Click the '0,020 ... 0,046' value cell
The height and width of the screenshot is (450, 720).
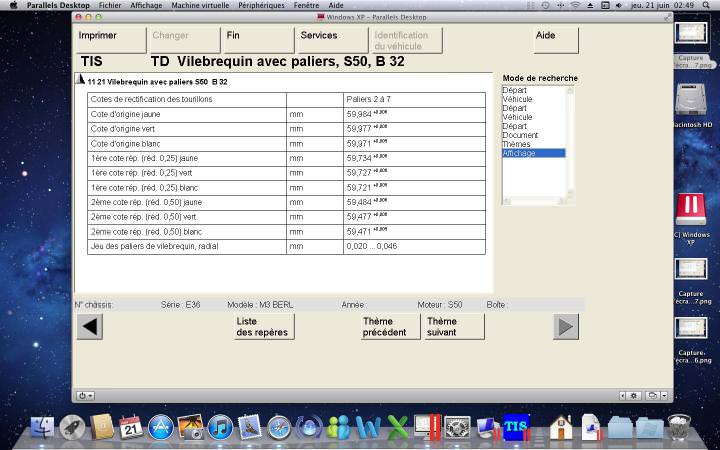click(x=414, y=247)
